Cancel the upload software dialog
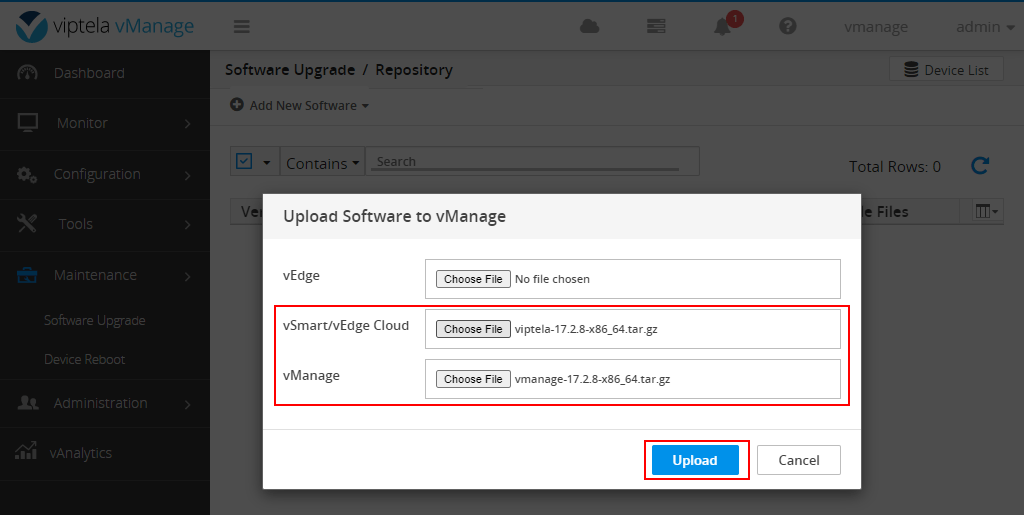 click(x=798, y=460)
